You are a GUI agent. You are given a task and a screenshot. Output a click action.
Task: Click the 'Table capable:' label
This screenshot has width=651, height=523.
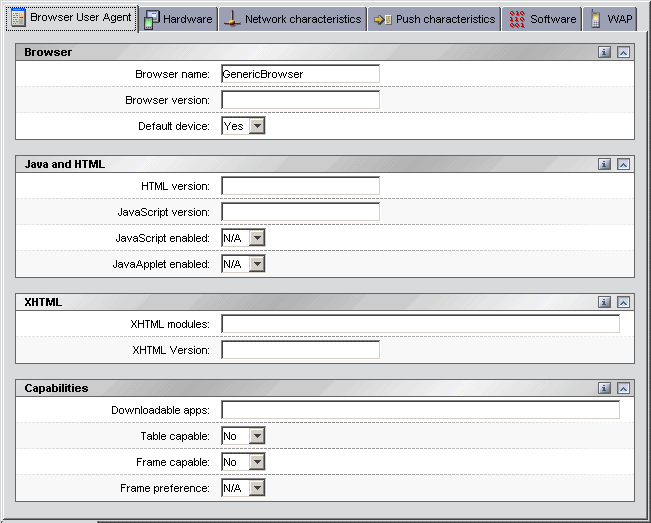click(x=175, y=436)
